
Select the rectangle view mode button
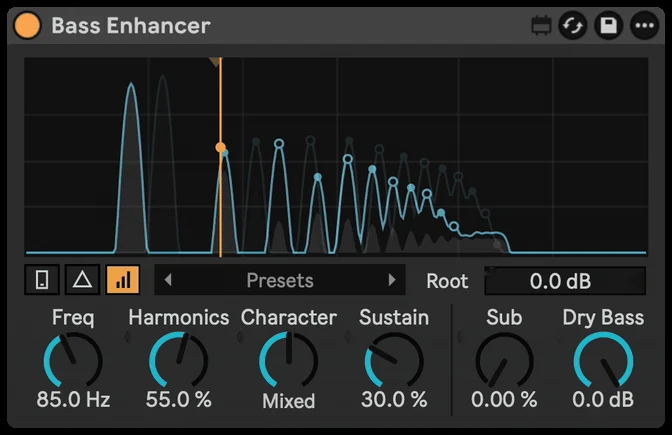click(x=42, y=280)
